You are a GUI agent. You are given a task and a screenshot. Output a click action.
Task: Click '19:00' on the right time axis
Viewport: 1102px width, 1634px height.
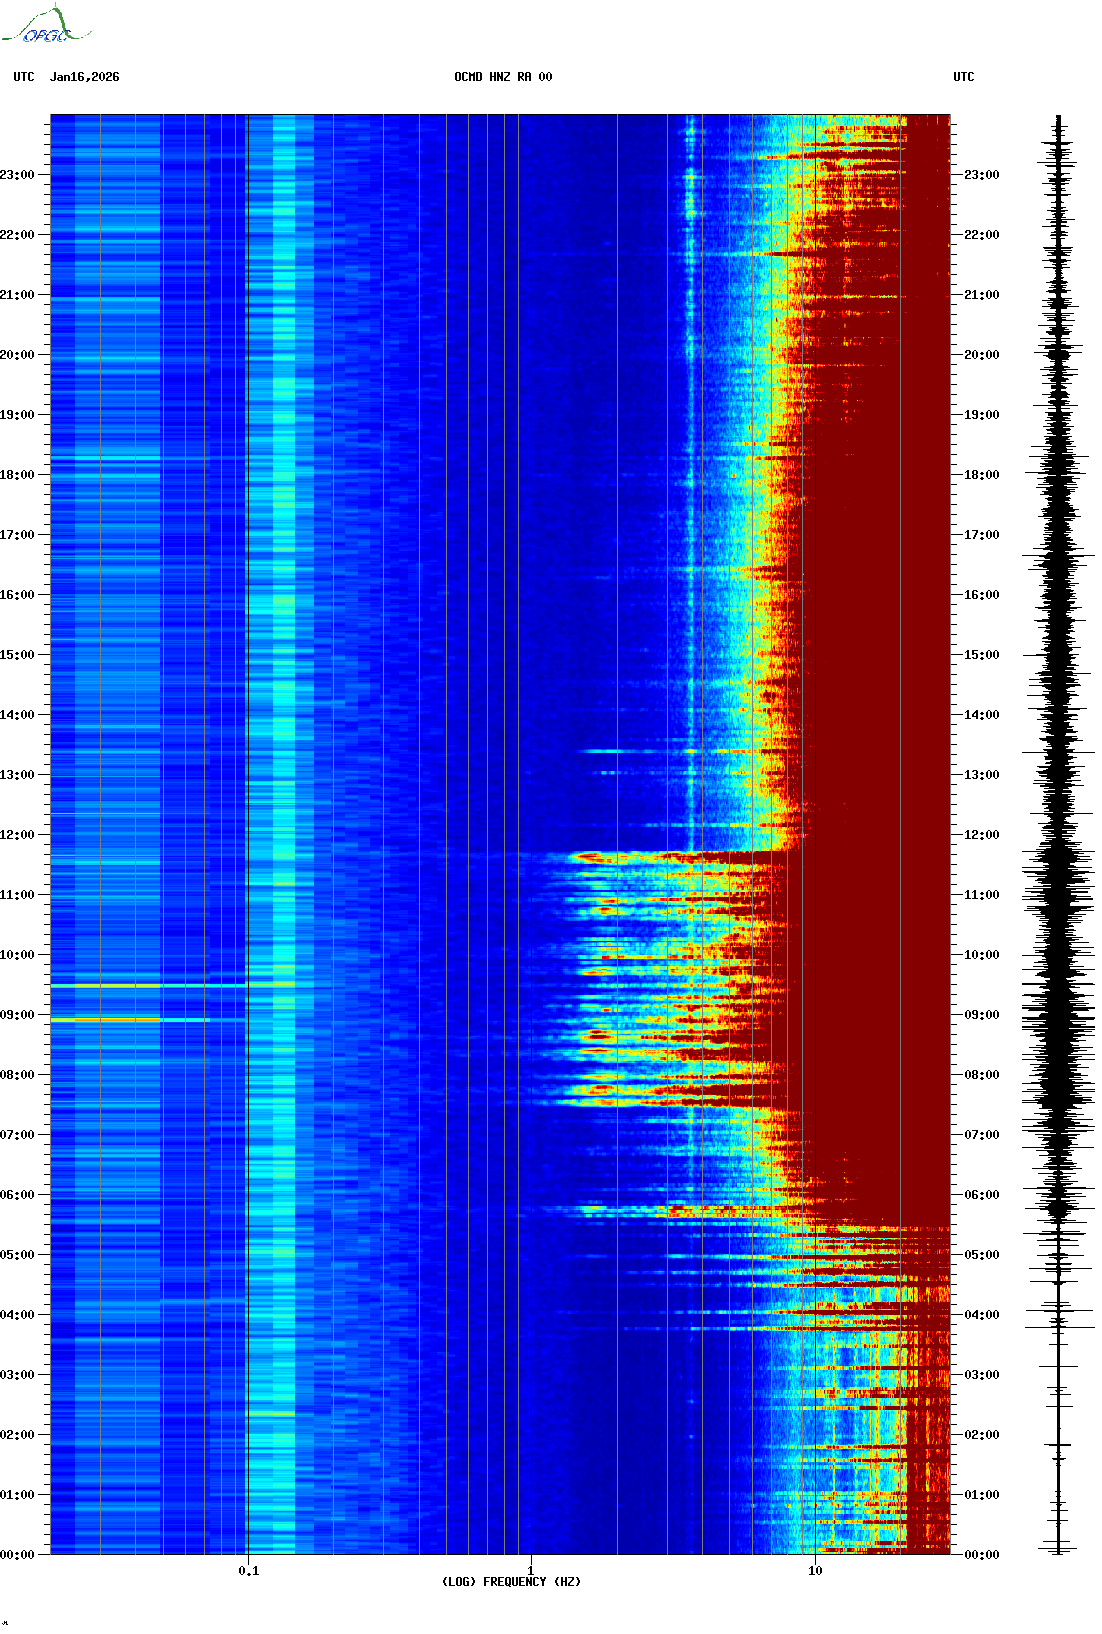pyautogui.click(x=981, y=415)
